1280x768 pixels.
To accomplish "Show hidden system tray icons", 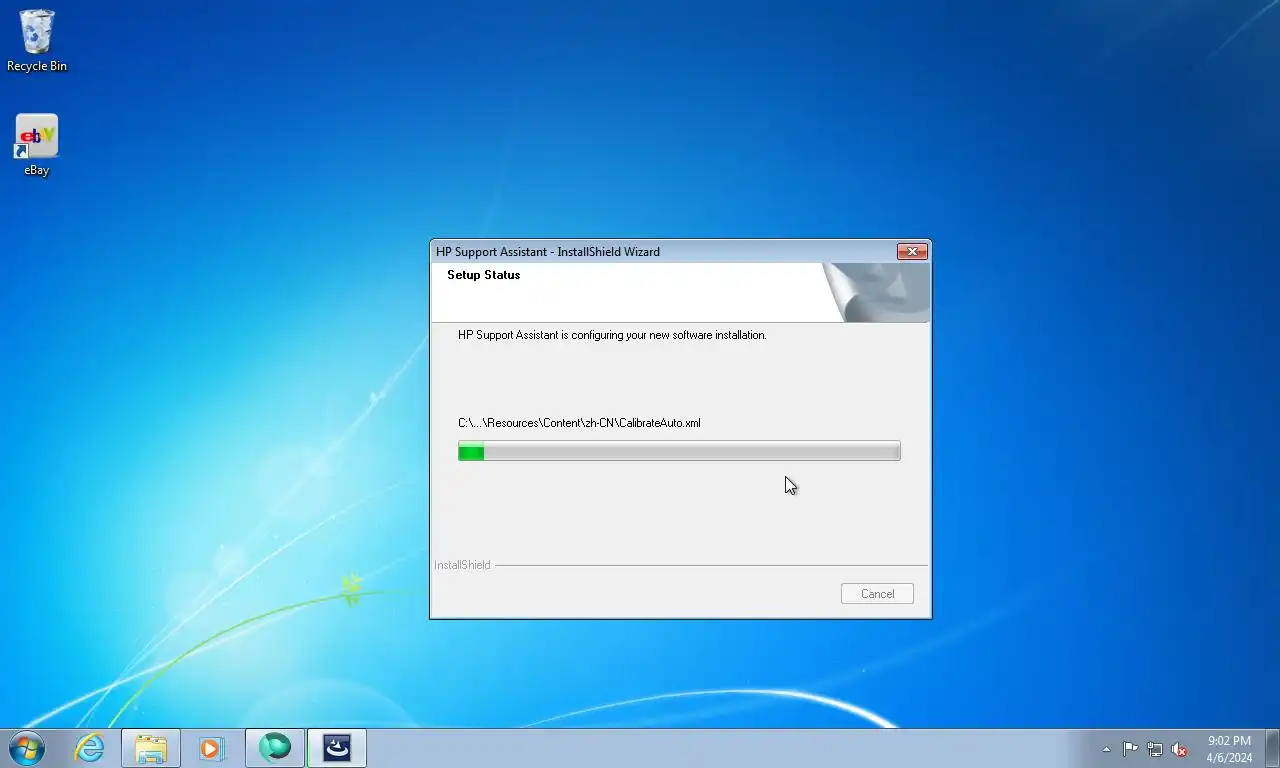I will pyautogui.click(x=1106, y=749).
